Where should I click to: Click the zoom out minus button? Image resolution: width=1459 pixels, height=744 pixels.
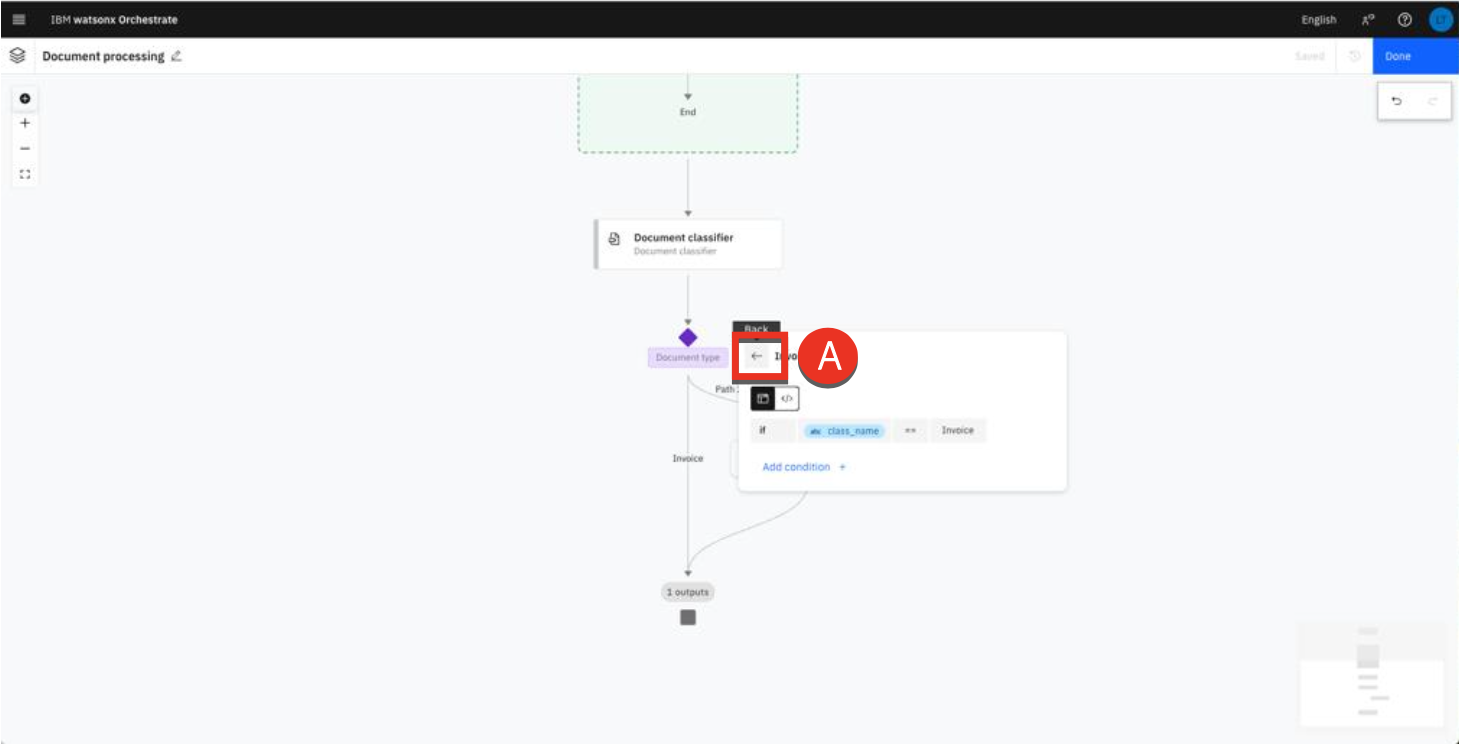25,148
